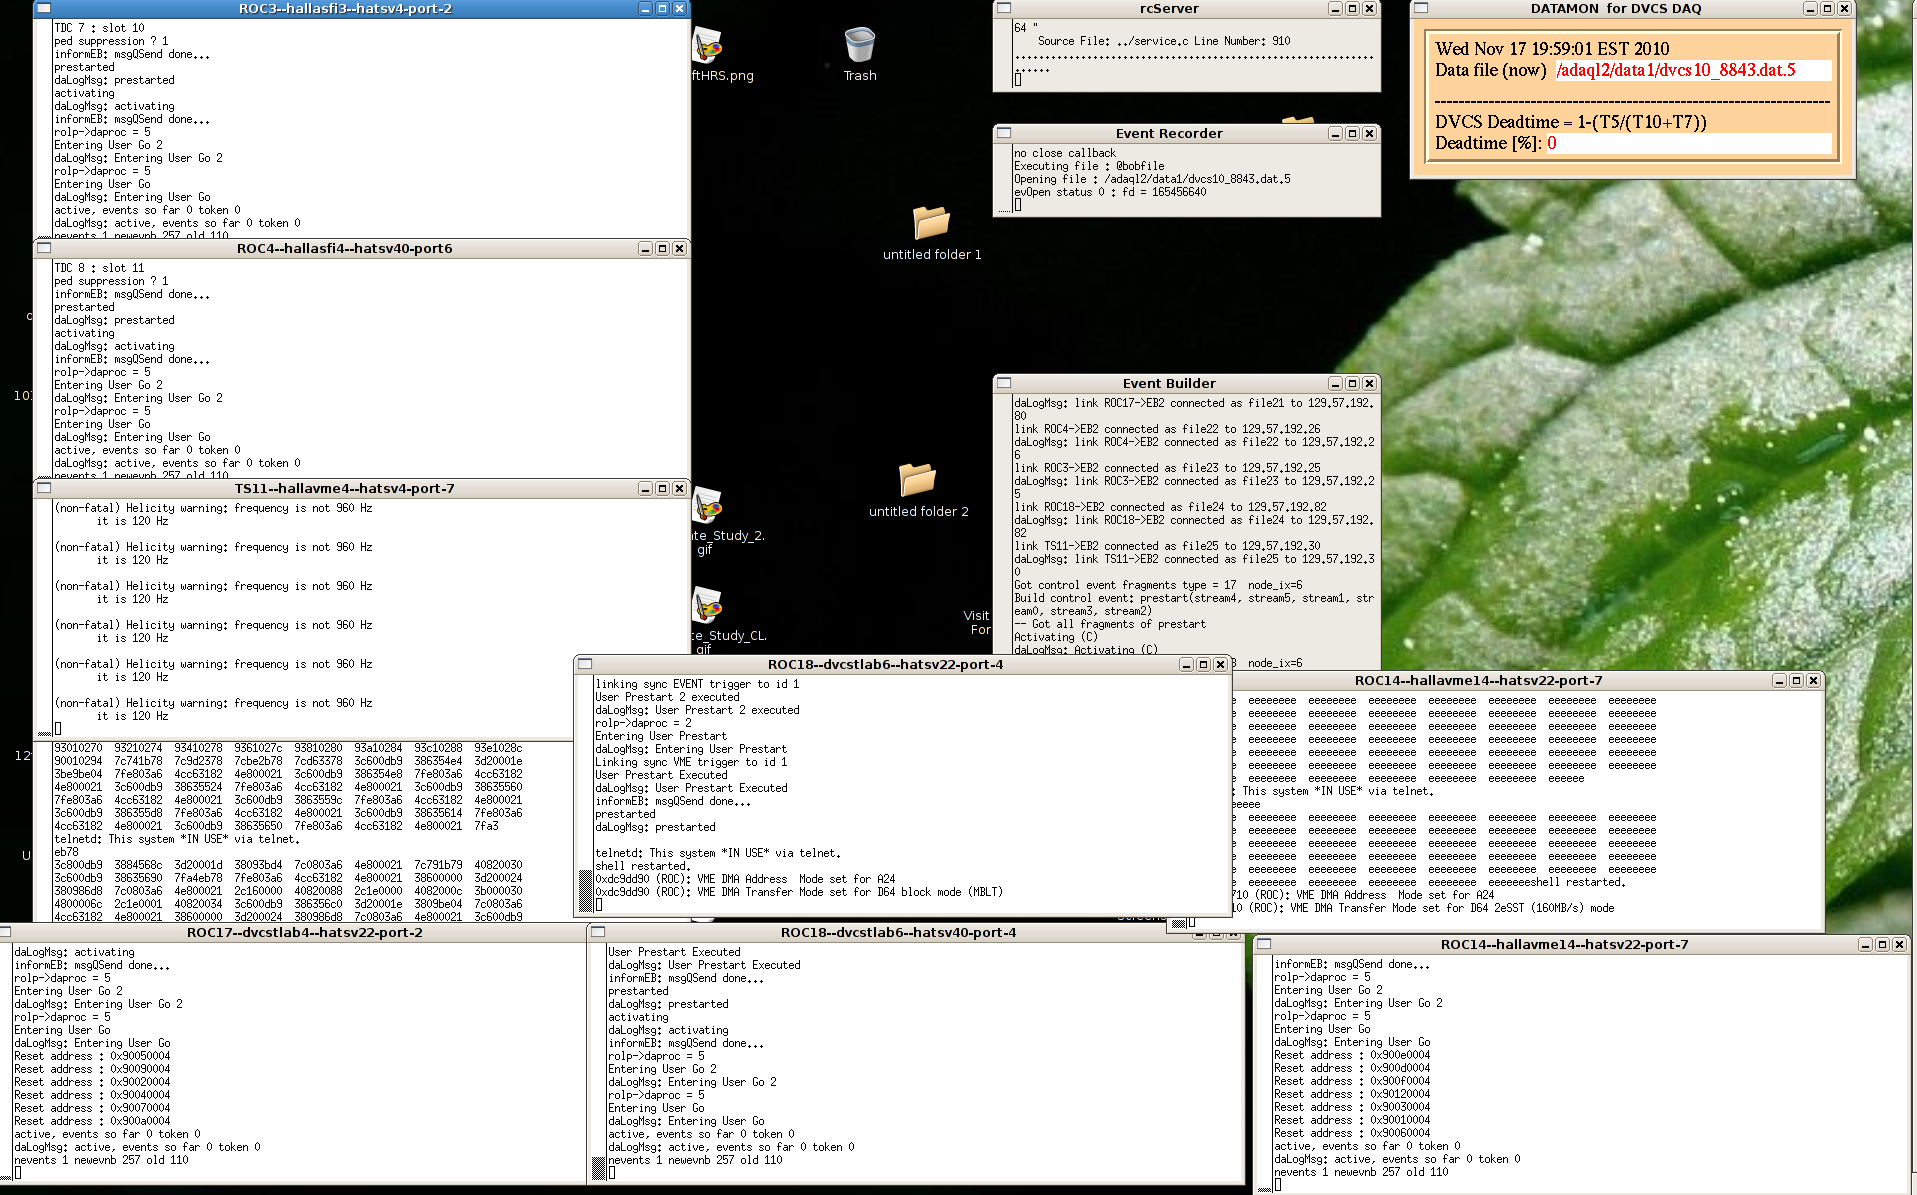Minimize ROC14 window listing Reset addresses
Viewport: 1917px width, 1195px height.
pos(1865,944)
